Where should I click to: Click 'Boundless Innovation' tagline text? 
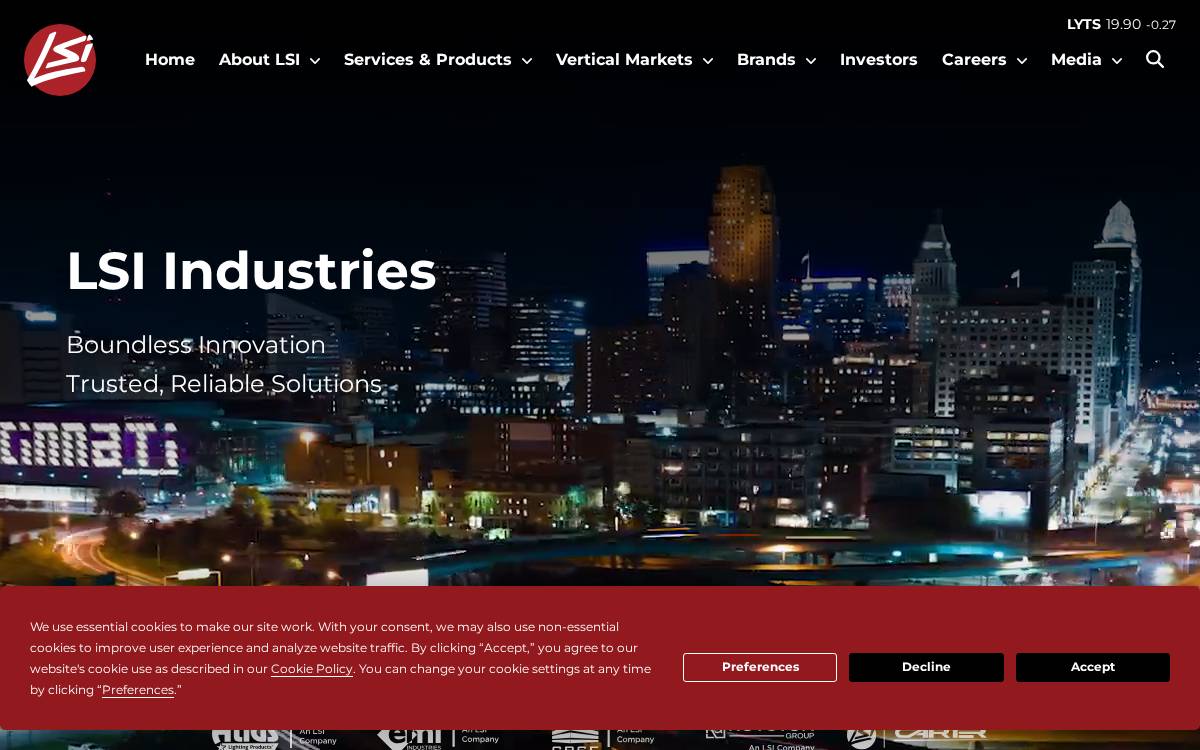[x=196, y=345]
